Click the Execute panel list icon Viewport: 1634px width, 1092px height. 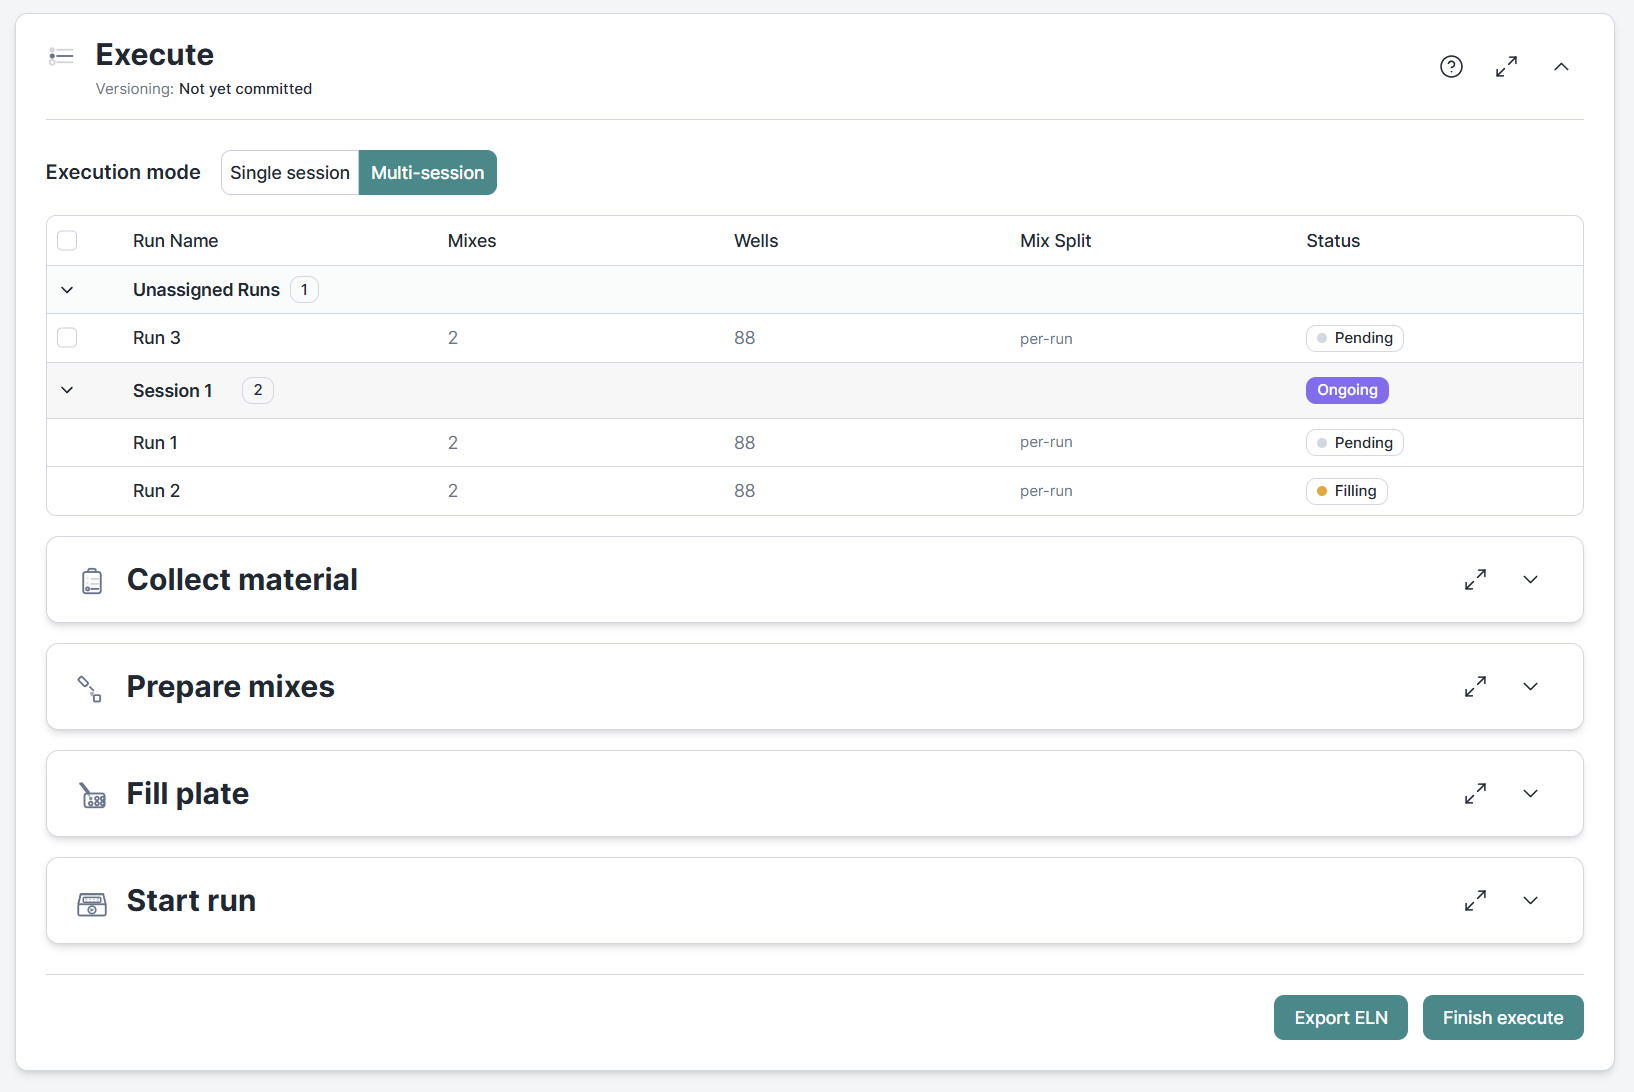coord(60,56)
